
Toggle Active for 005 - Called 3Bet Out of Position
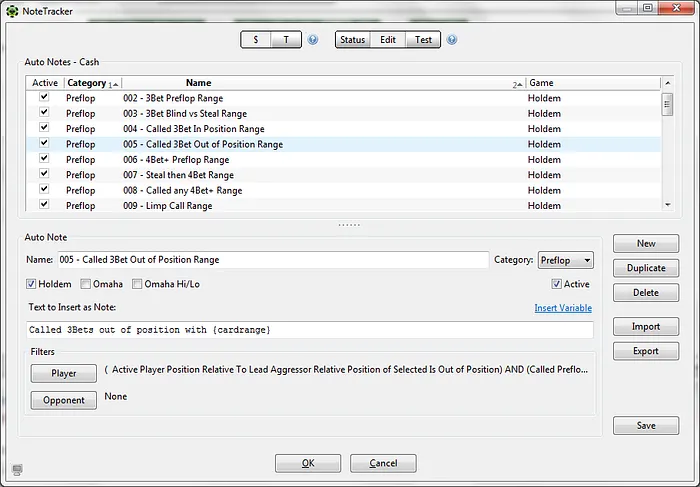tap(44, 143)
